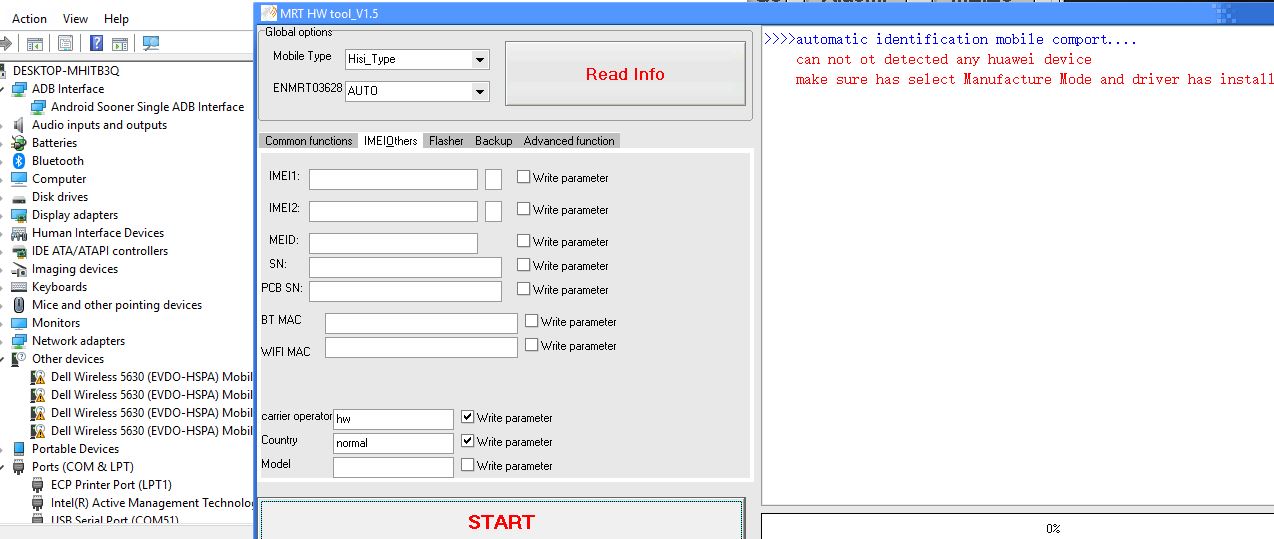Focus the IMEI1 input field

393,179
